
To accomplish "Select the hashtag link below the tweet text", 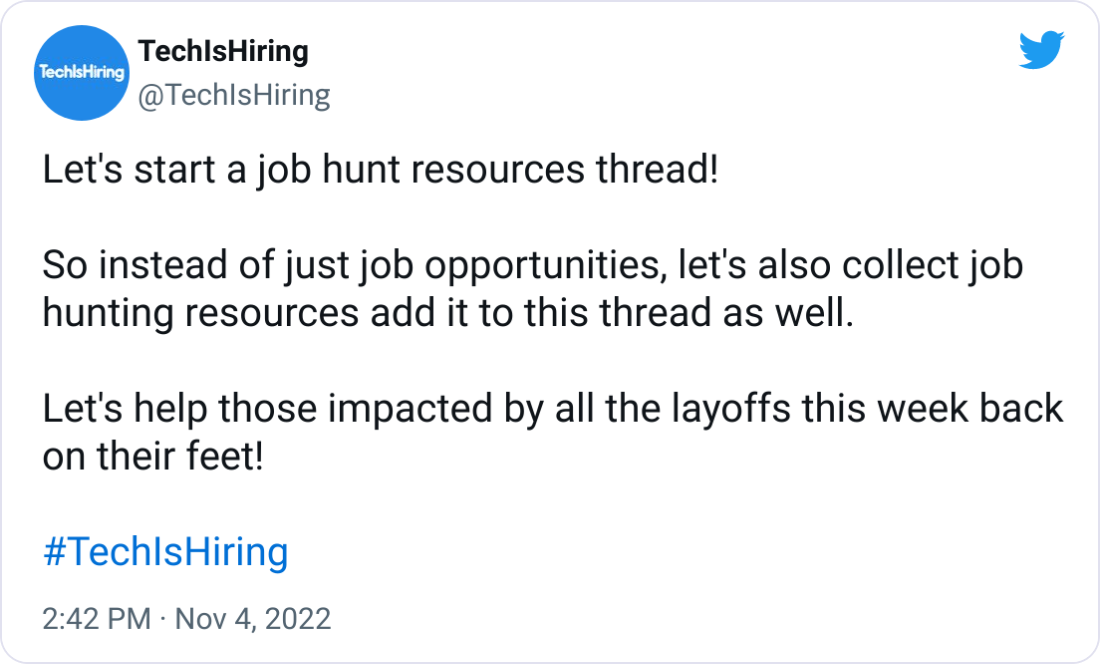I will click(163, 551).
